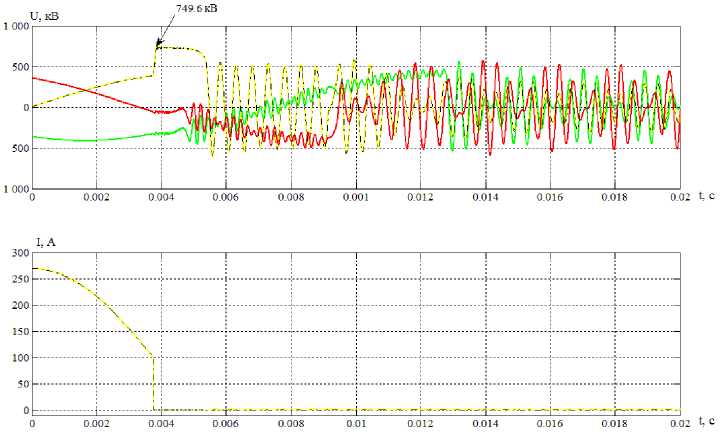Select 0.012 tick label under the voltage chart

tap(421, 197)
